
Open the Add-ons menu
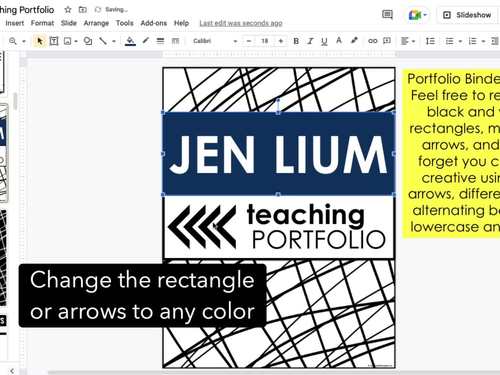(x=153, y=23)
